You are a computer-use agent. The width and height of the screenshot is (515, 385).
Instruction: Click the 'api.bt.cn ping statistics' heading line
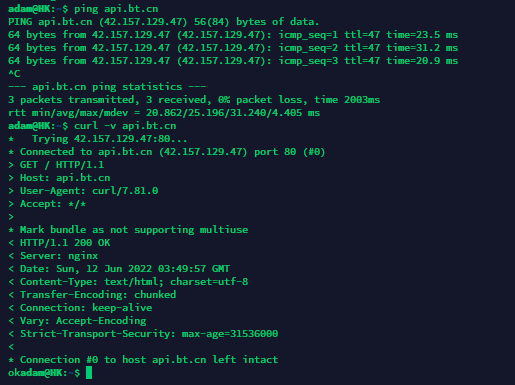[x=107, y=87]
